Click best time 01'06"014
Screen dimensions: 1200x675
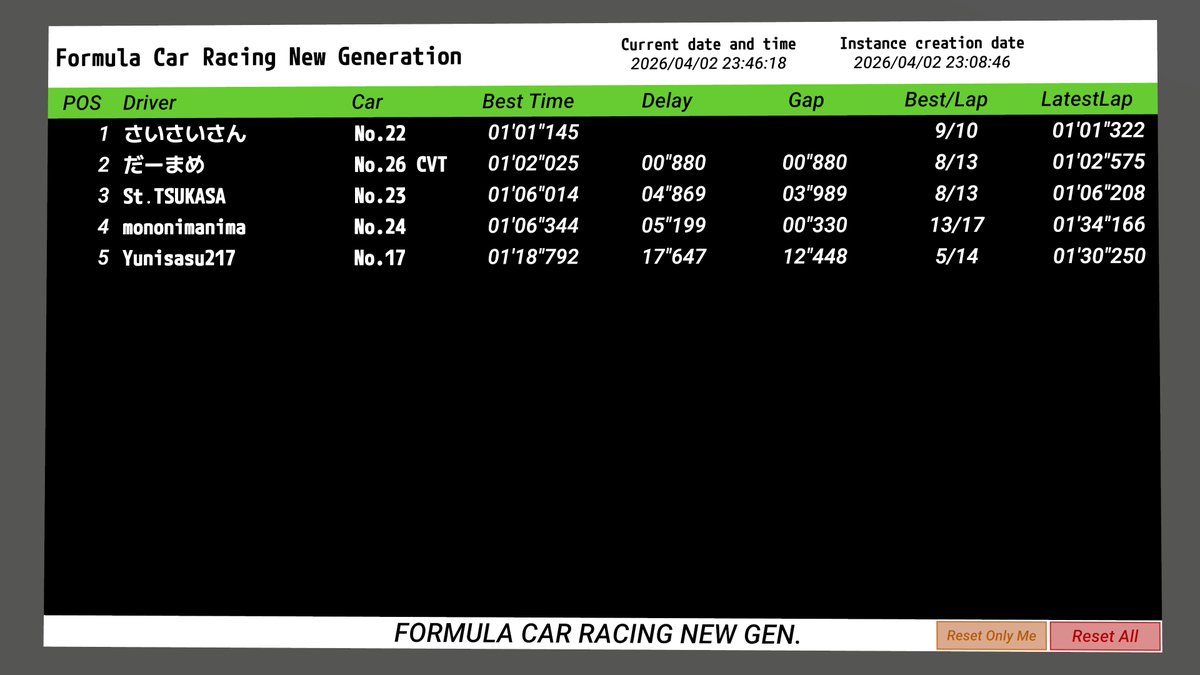pos(533,194)
